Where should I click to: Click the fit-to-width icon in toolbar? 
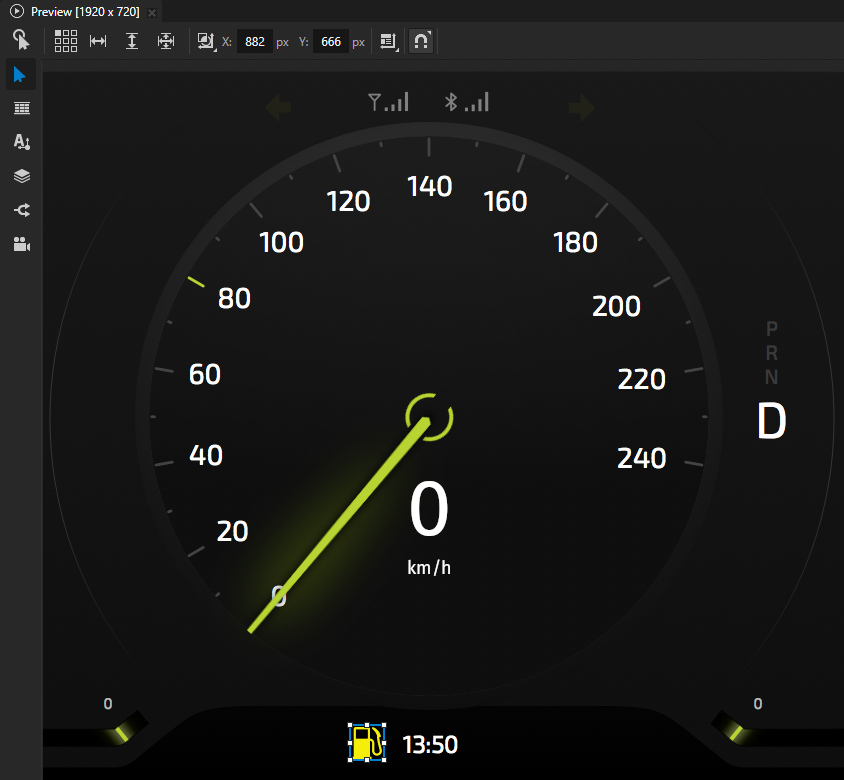pos(98,41)
